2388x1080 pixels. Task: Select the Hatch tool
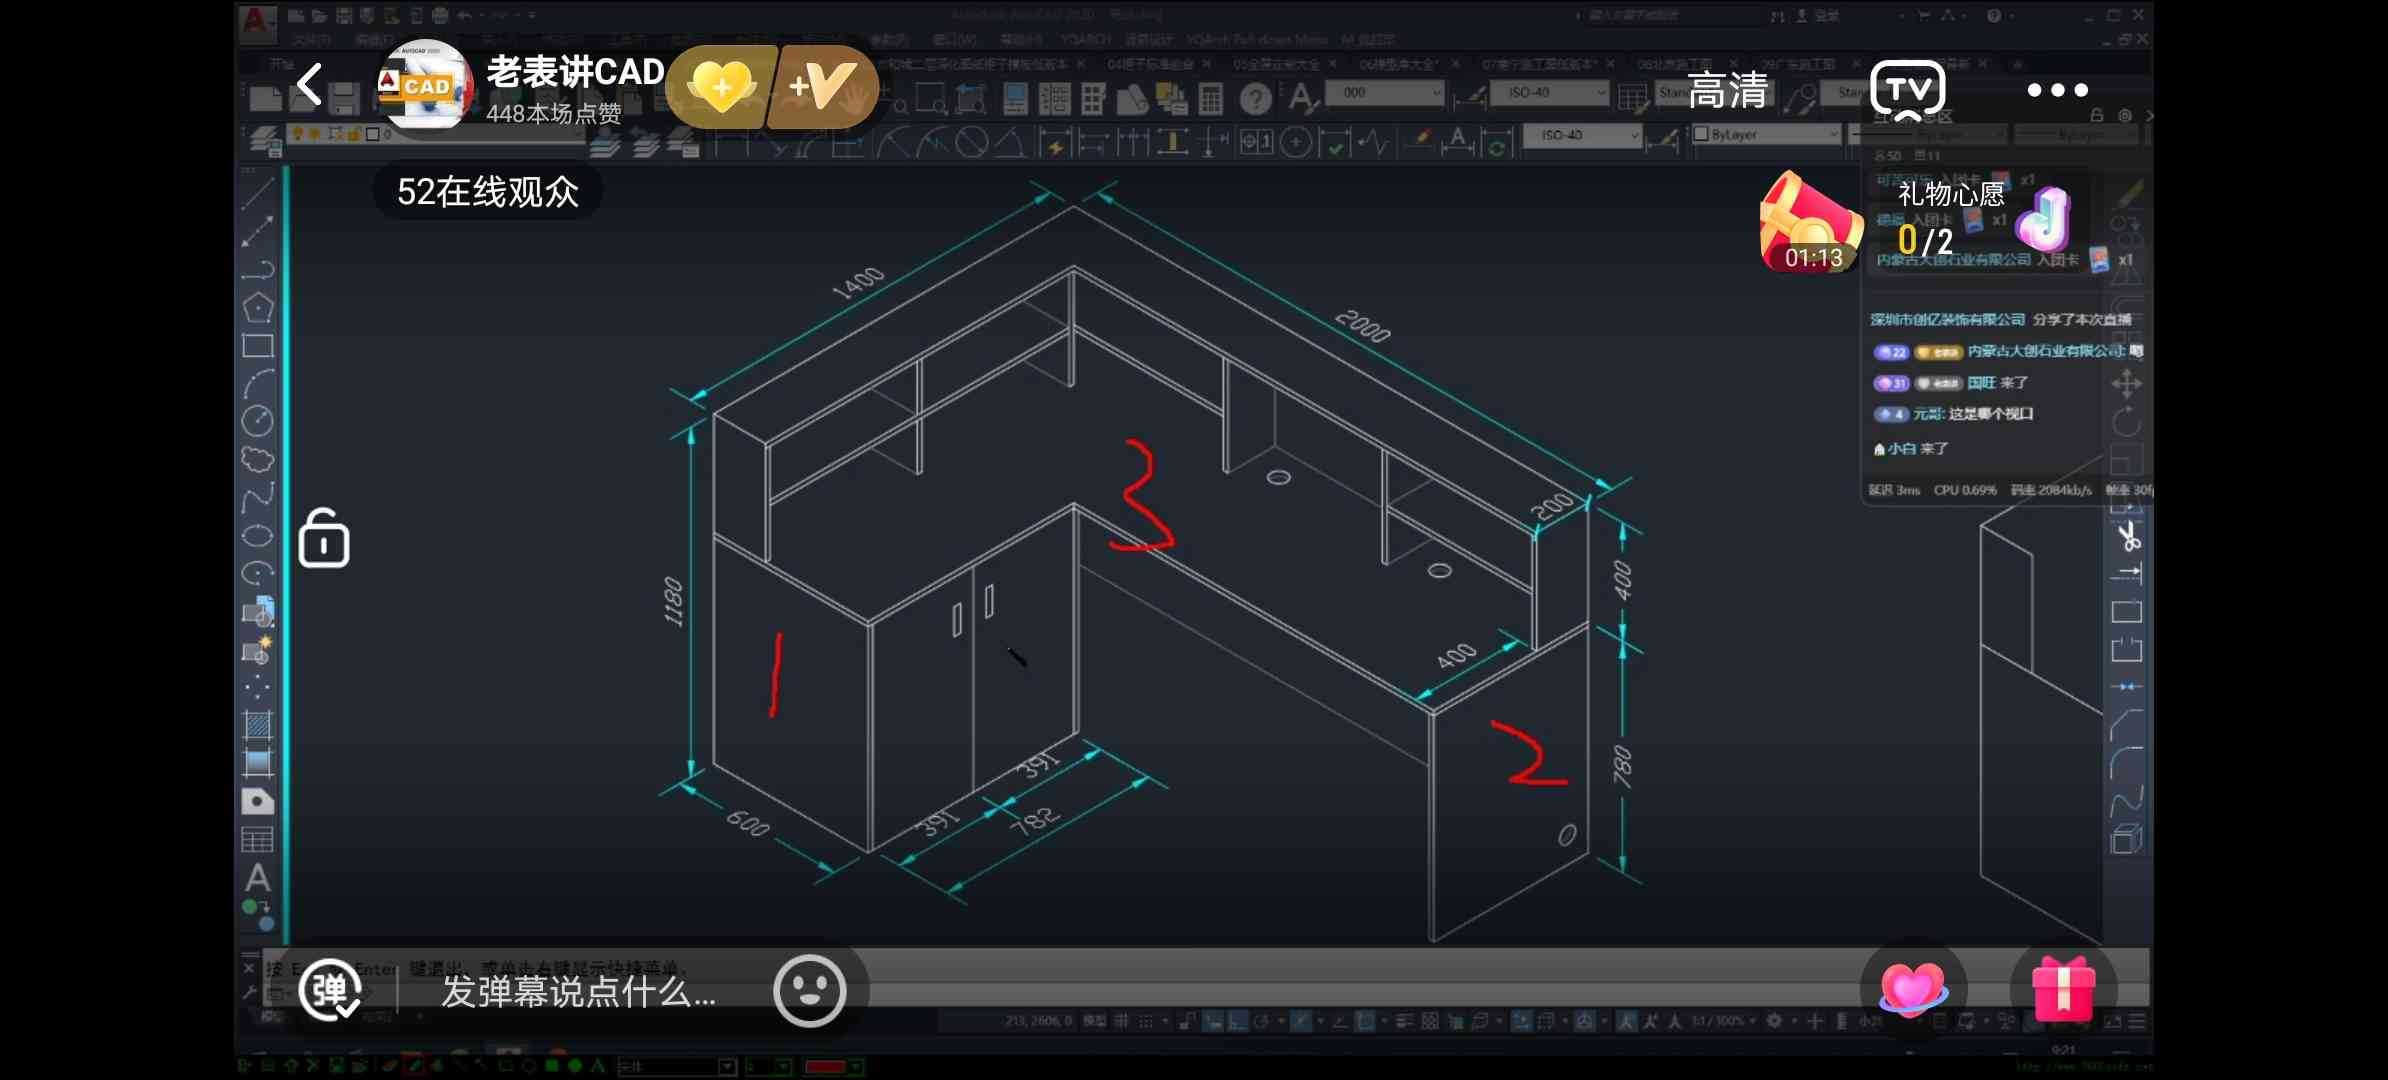257,725
